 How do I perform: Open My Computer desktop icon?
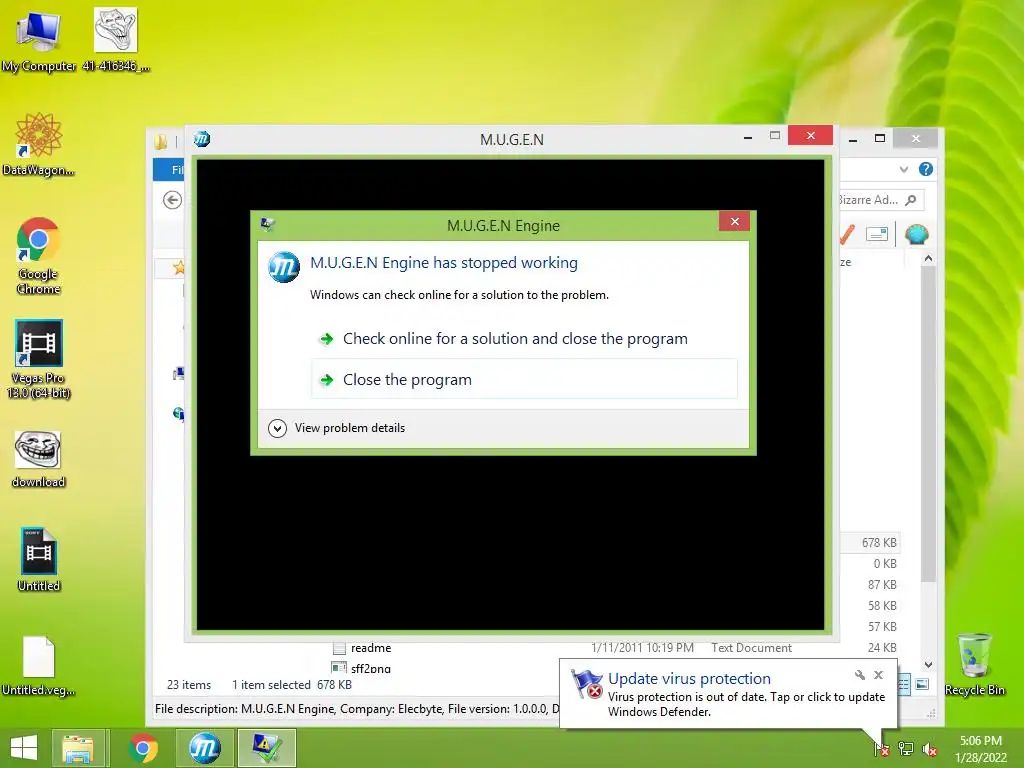point(38,40)
